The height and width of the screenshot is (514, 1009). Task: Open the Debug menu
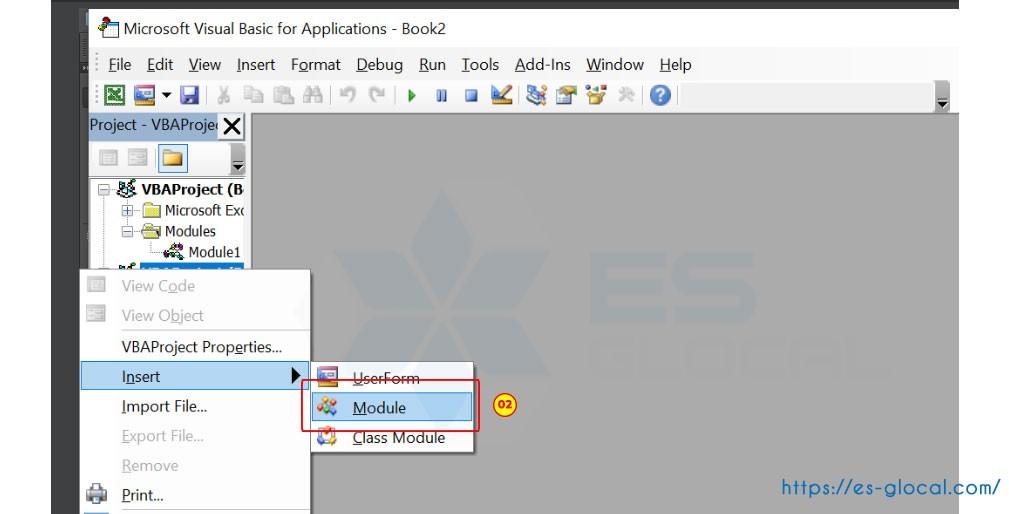point(380,65)
